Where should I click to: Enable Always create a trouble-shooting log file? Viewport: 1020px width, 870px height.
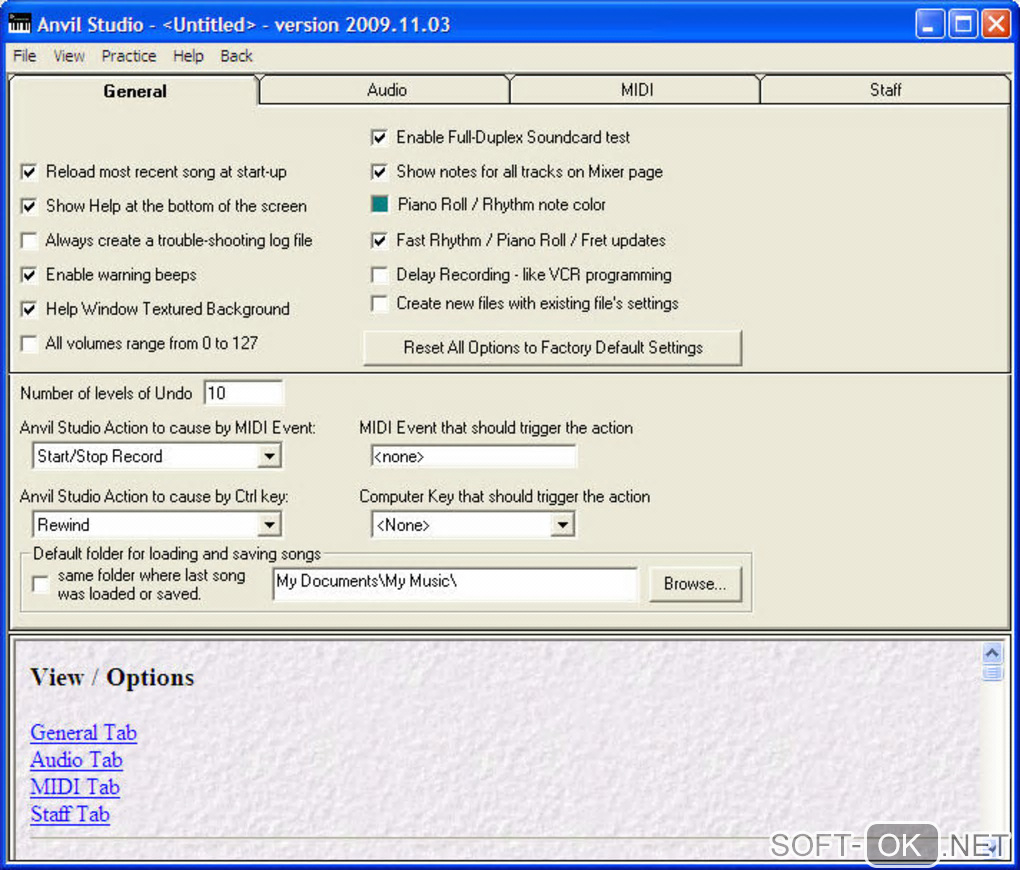tap(29, 241)
